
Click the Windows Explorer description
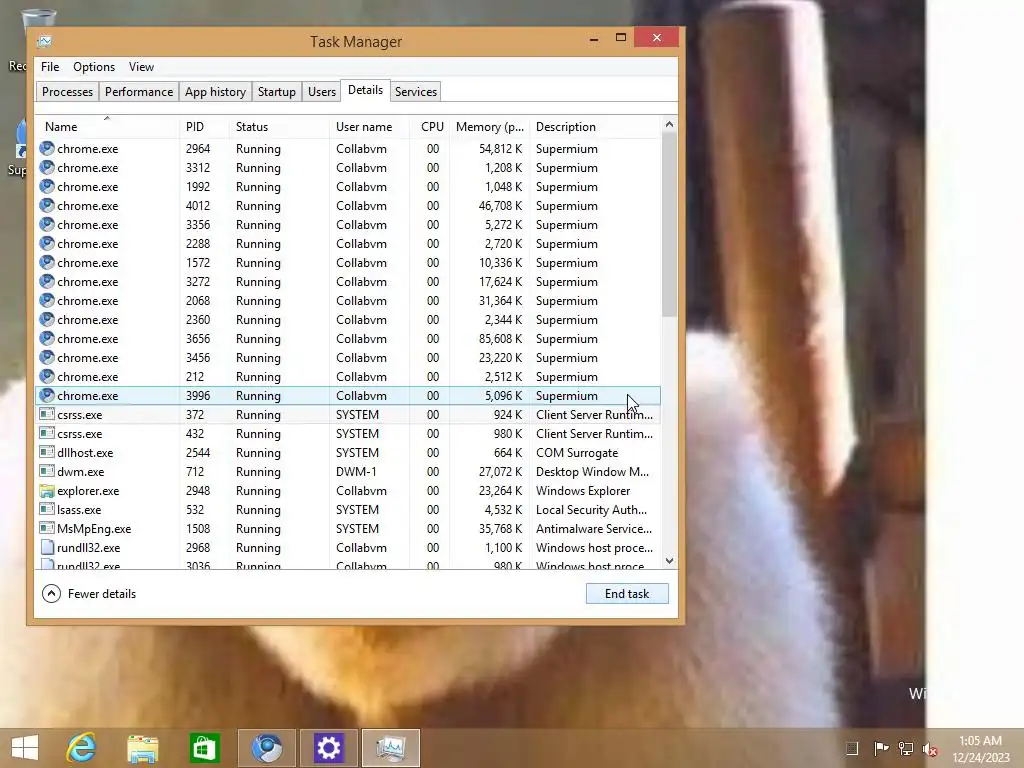point(583,490)
